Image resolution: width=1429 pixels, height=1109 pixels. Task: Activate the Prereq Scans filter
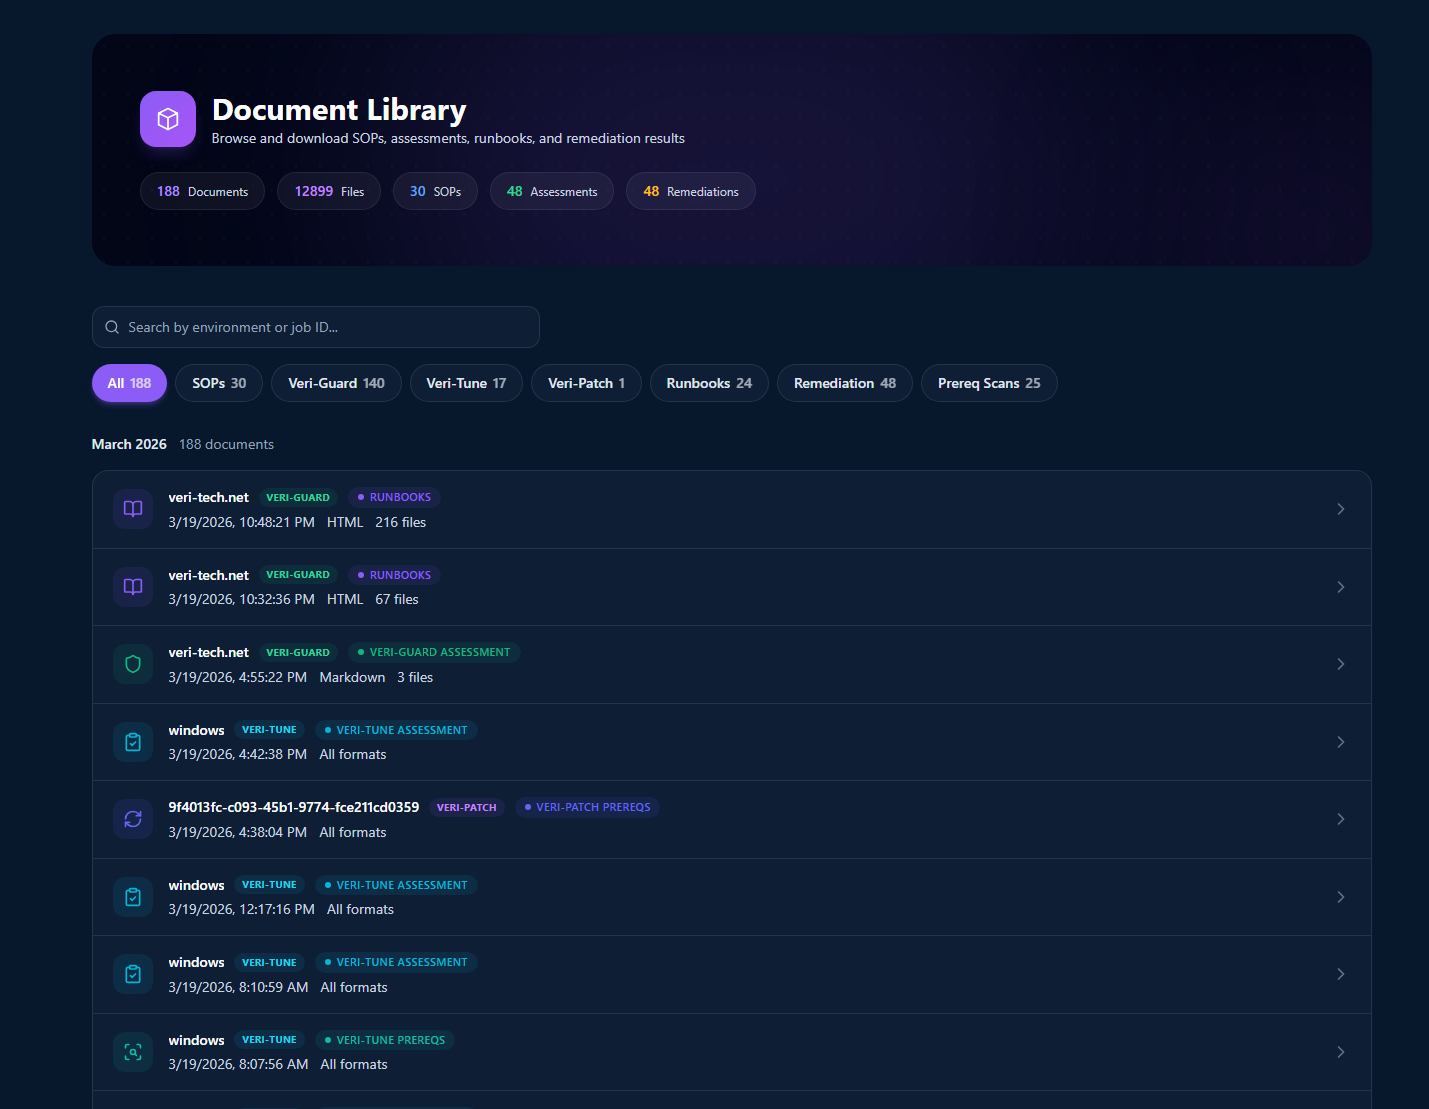pyautogui.click(x=989, y=383)
